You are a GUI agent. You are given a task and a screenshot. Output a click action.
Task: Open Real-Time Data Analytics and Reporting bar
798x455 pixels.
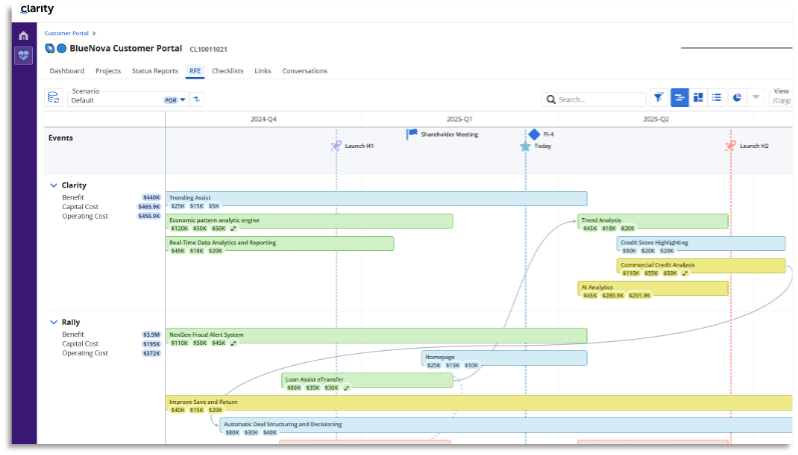coord(279,243)
